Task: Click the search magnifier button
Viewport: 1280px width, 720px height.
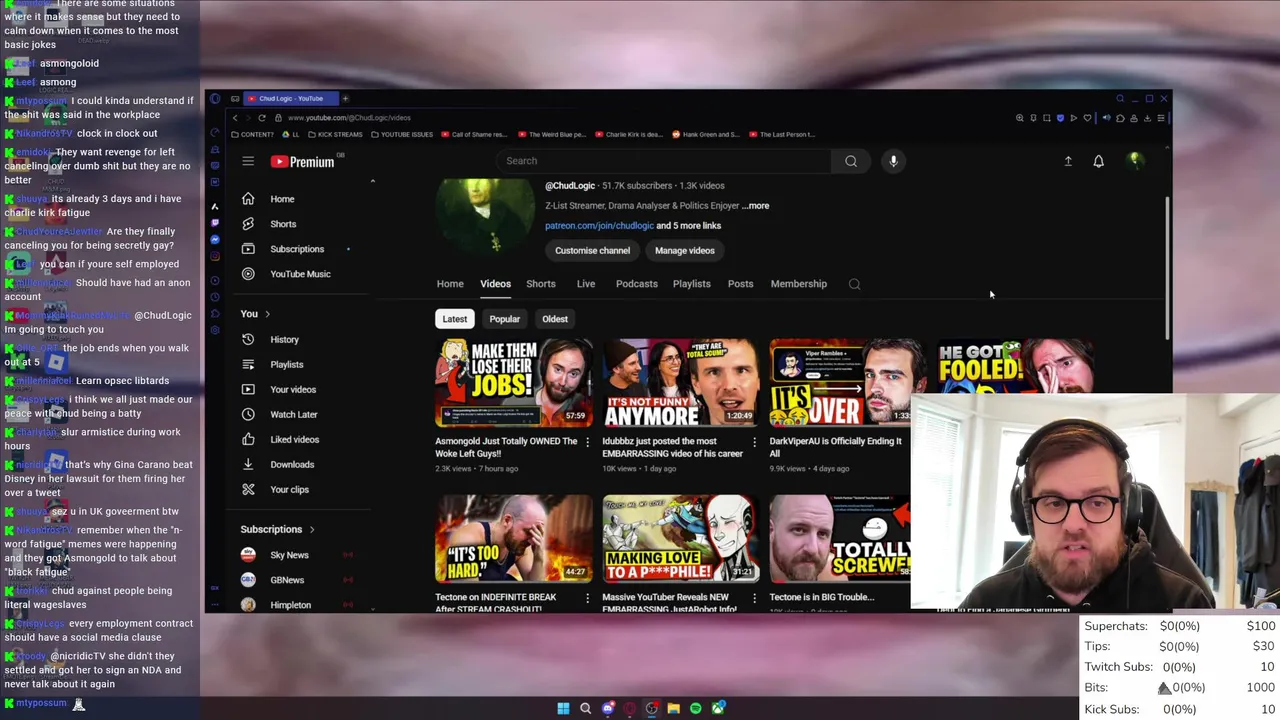Action: pos(851,161)
